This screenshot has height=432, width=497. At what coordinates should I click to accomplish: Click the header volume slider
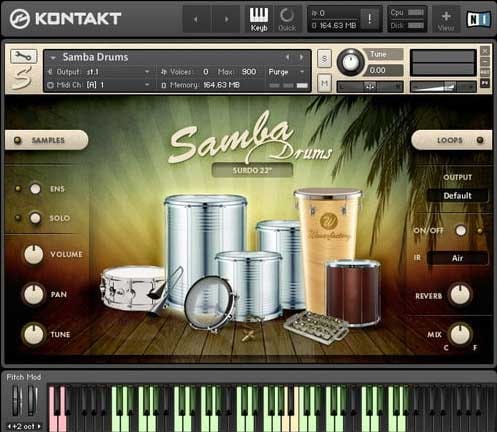tap(443, 87)
